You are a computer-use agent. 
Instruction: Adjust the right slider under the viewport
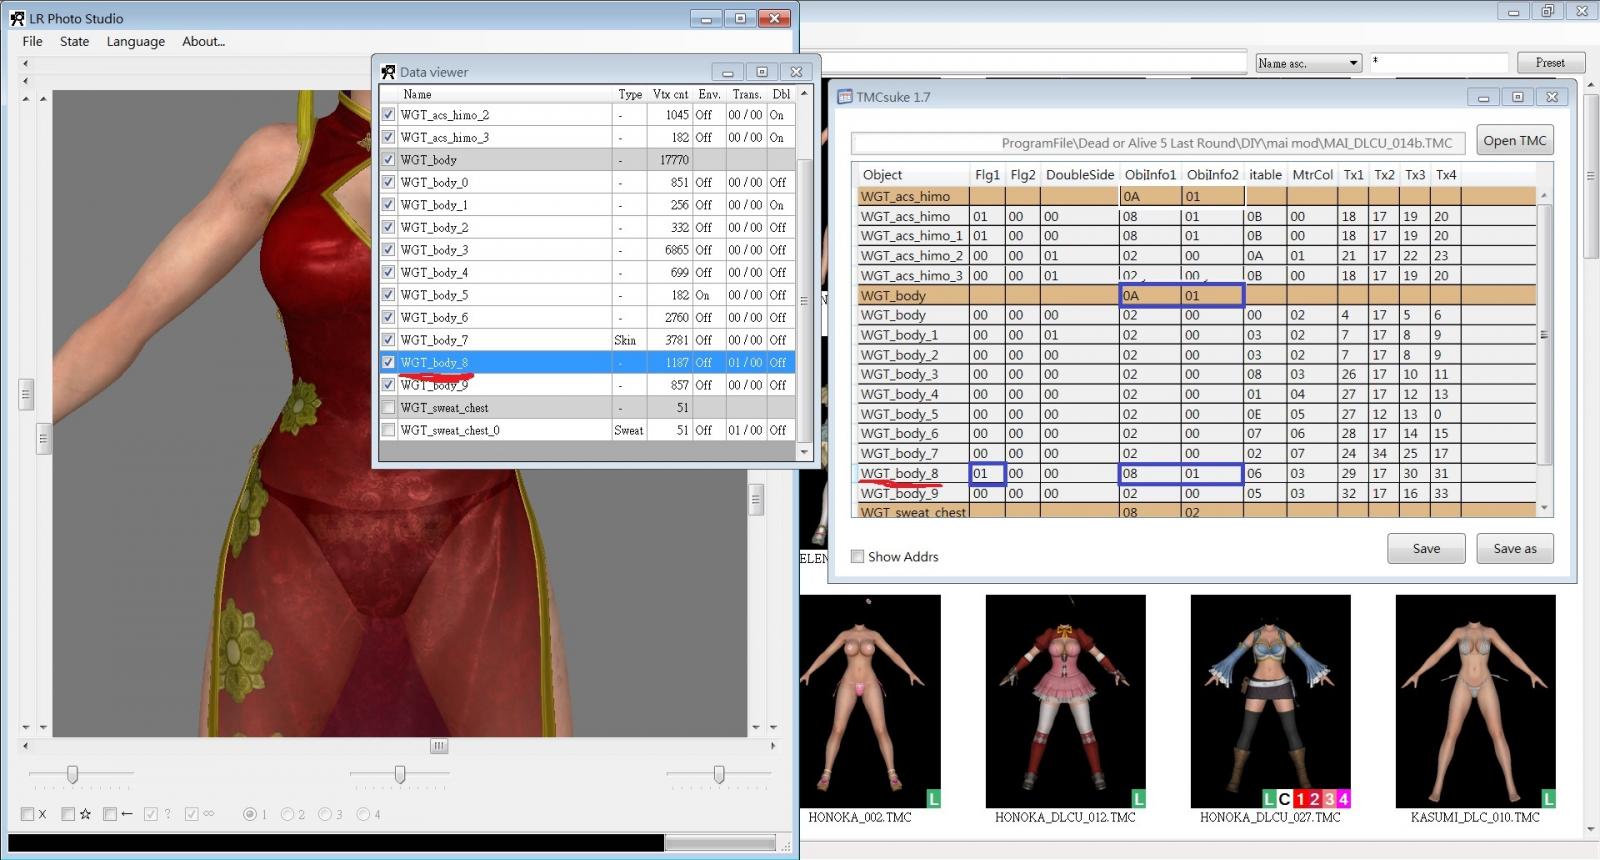coord(719,774)
